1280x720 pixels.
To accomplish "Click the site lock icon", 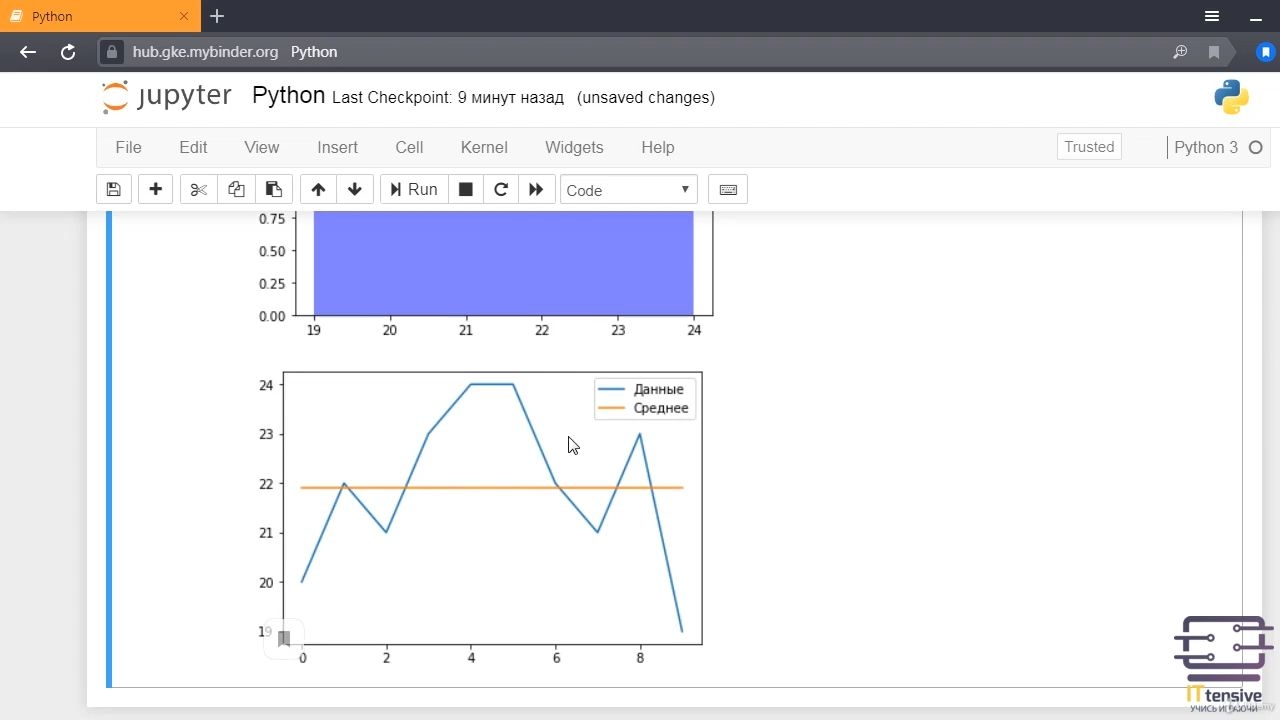I will click(x=113, y=52).
